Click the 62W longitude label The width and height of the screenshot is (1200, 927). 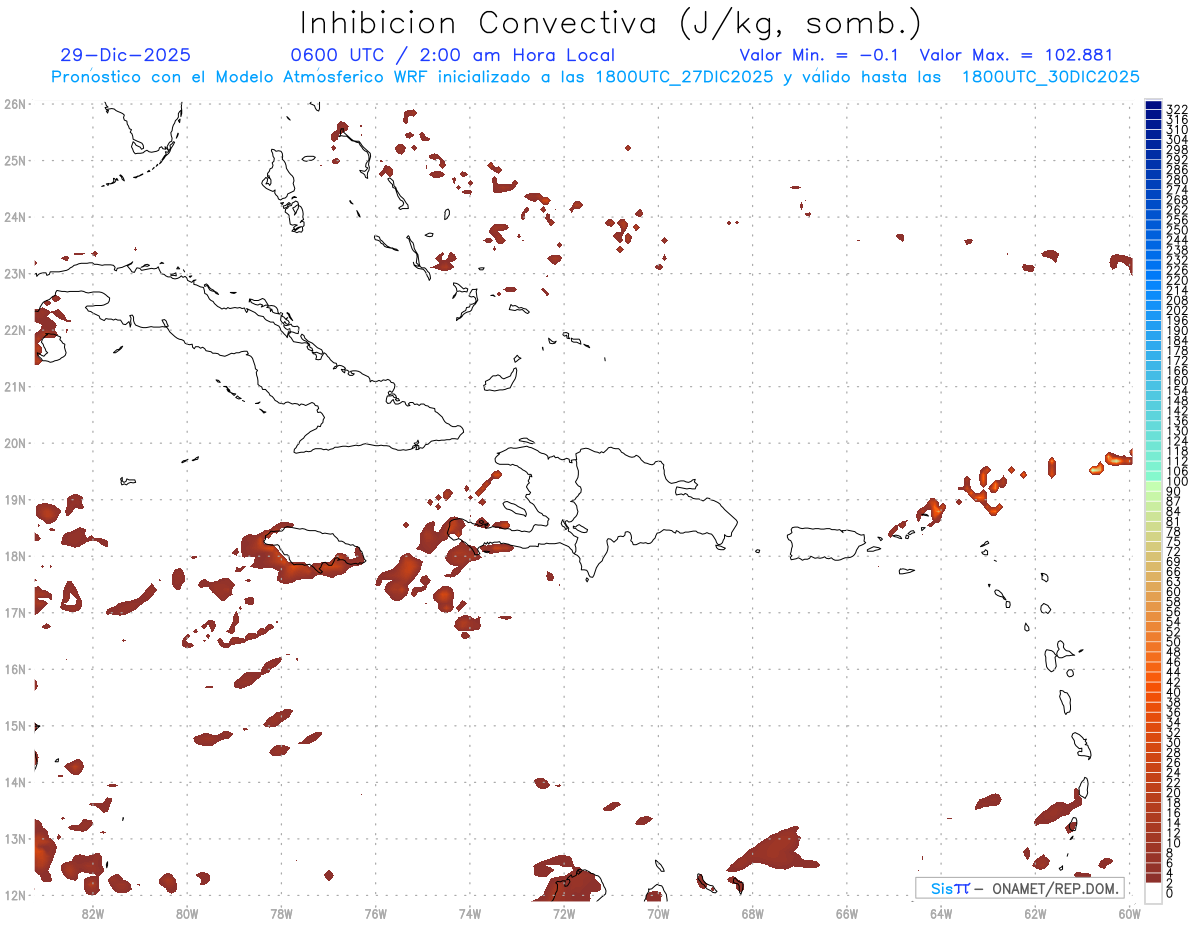1035,912
